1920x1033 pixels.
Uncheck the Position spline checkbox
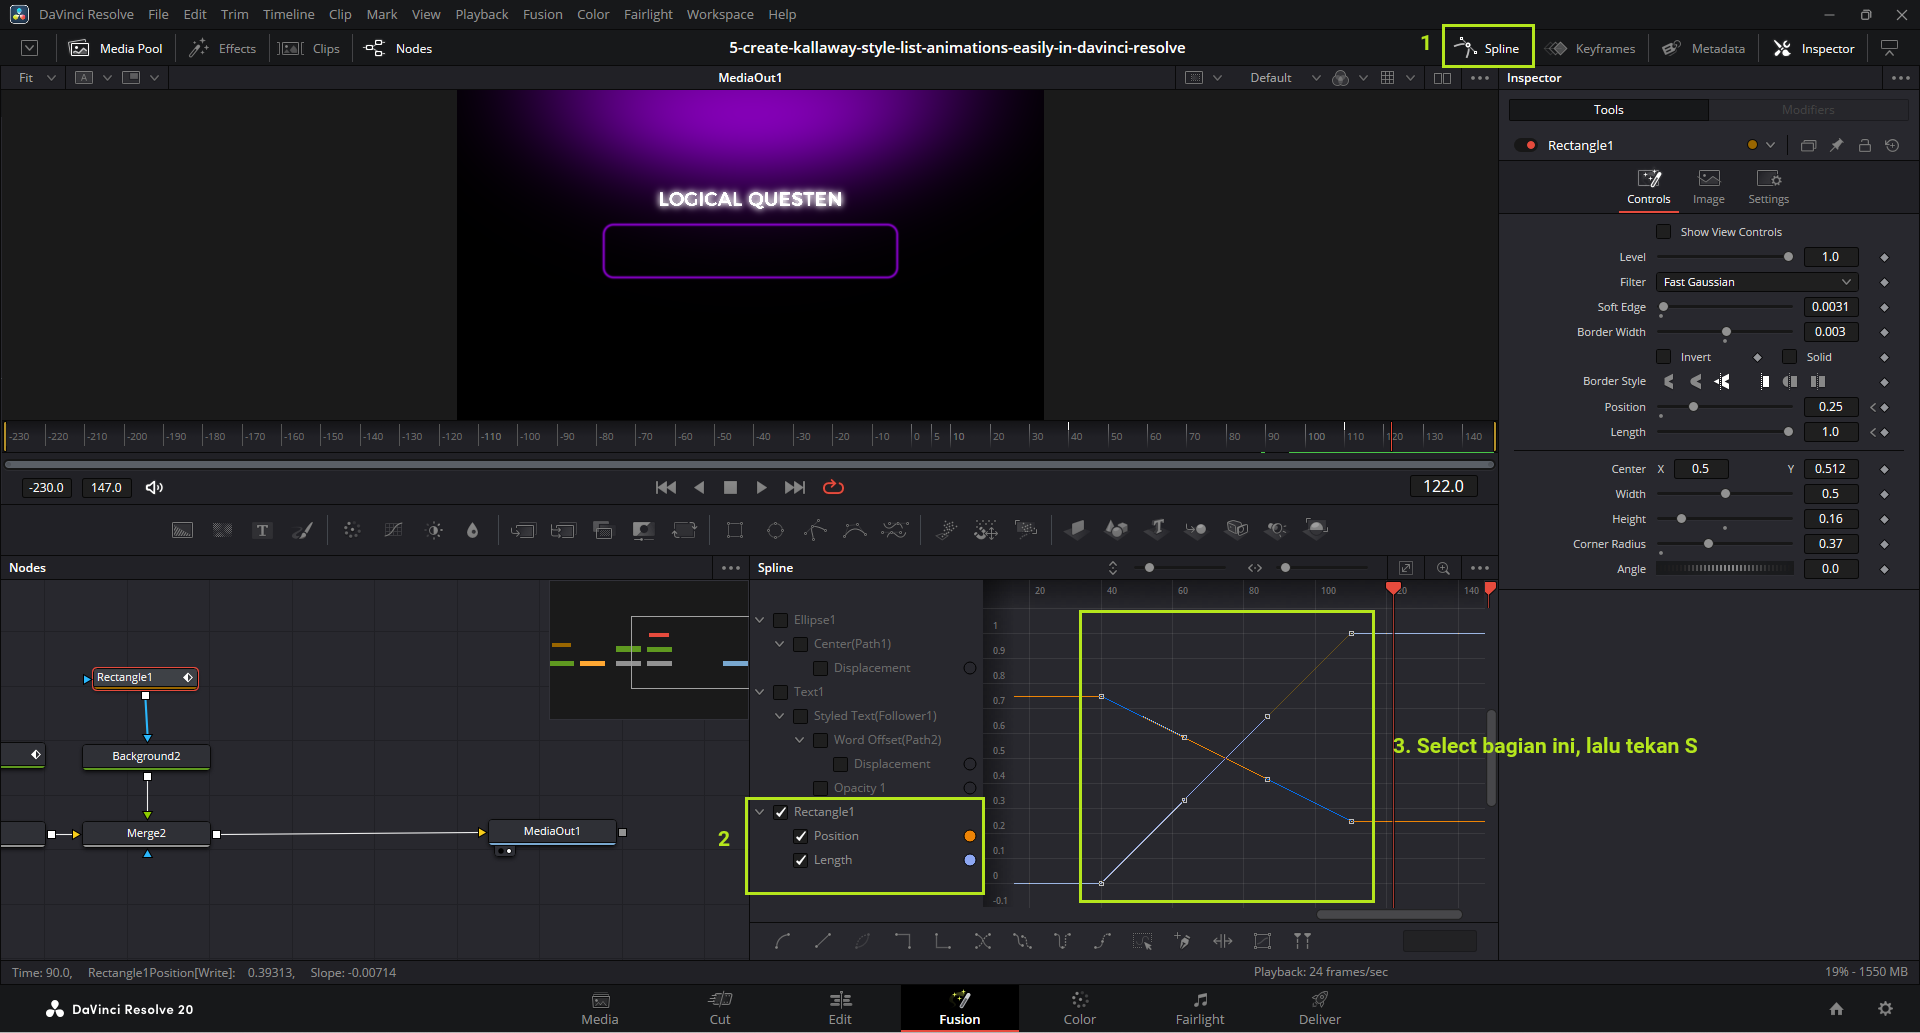click(x=800, y=836)
